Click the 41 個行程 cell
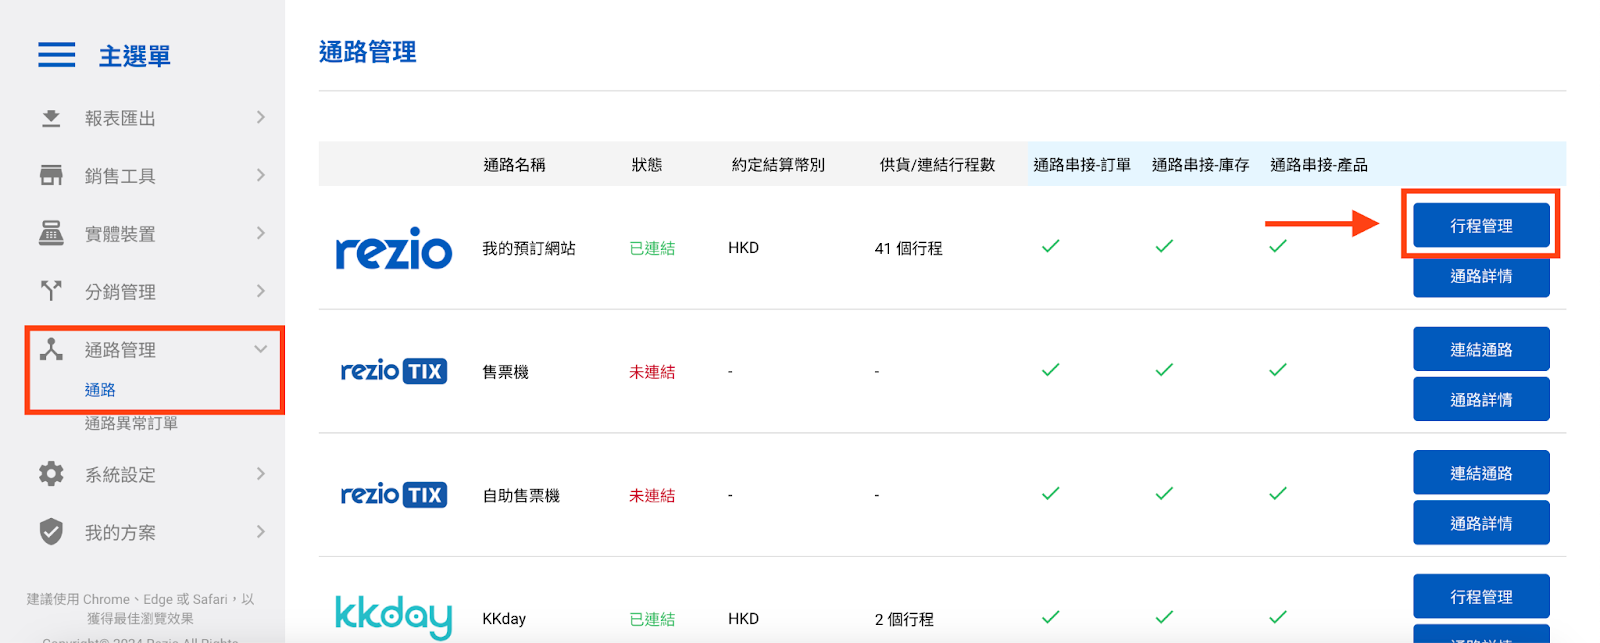Screen dimensions: 1600x643 [908, 248]
